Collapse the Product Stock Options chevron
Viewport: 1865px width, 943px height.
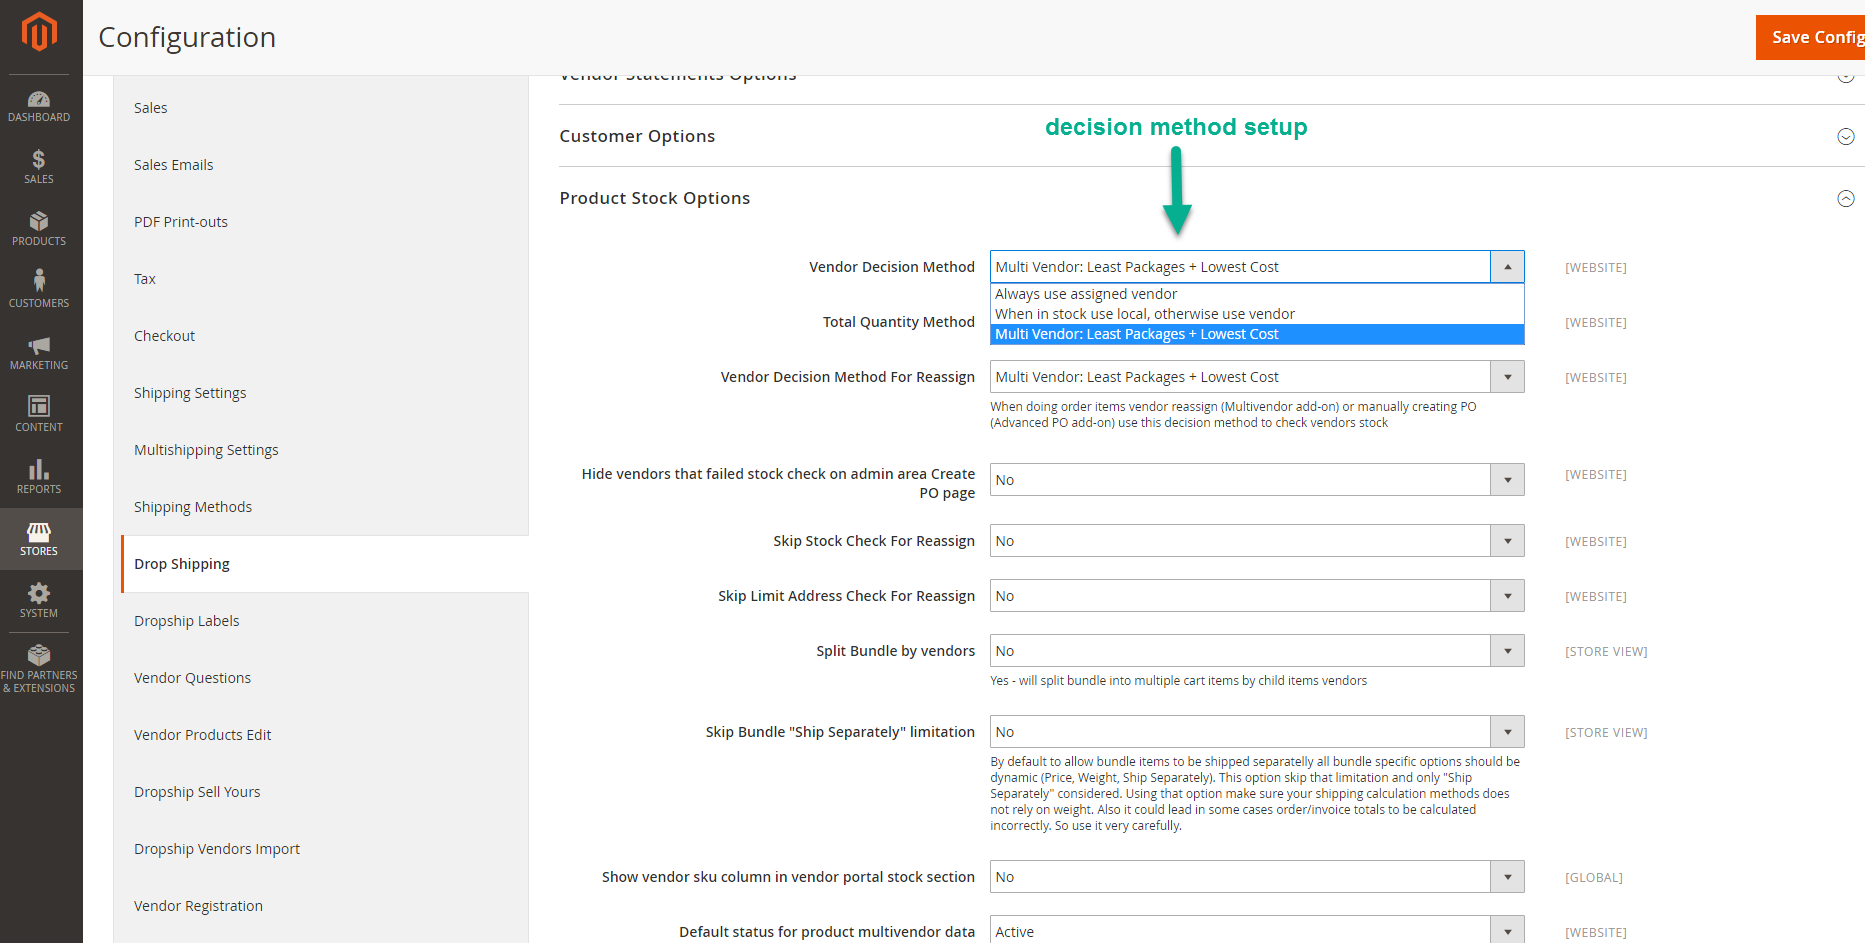click(x=1846, y=199)
